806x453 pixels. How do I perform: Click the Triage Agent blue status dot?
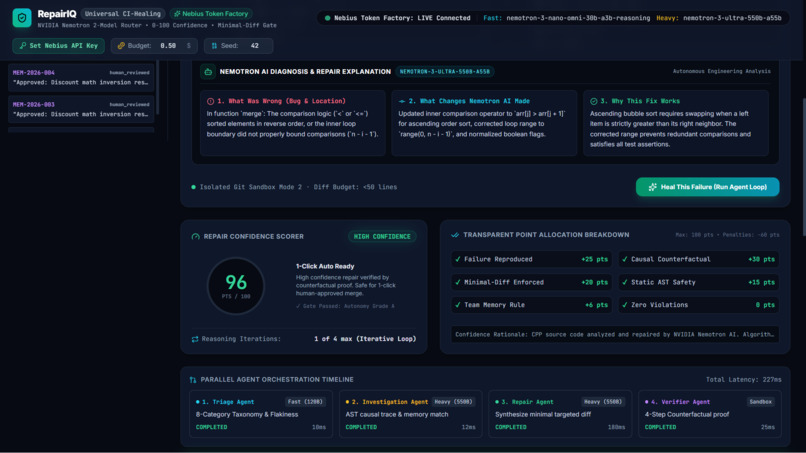[197, 402]
